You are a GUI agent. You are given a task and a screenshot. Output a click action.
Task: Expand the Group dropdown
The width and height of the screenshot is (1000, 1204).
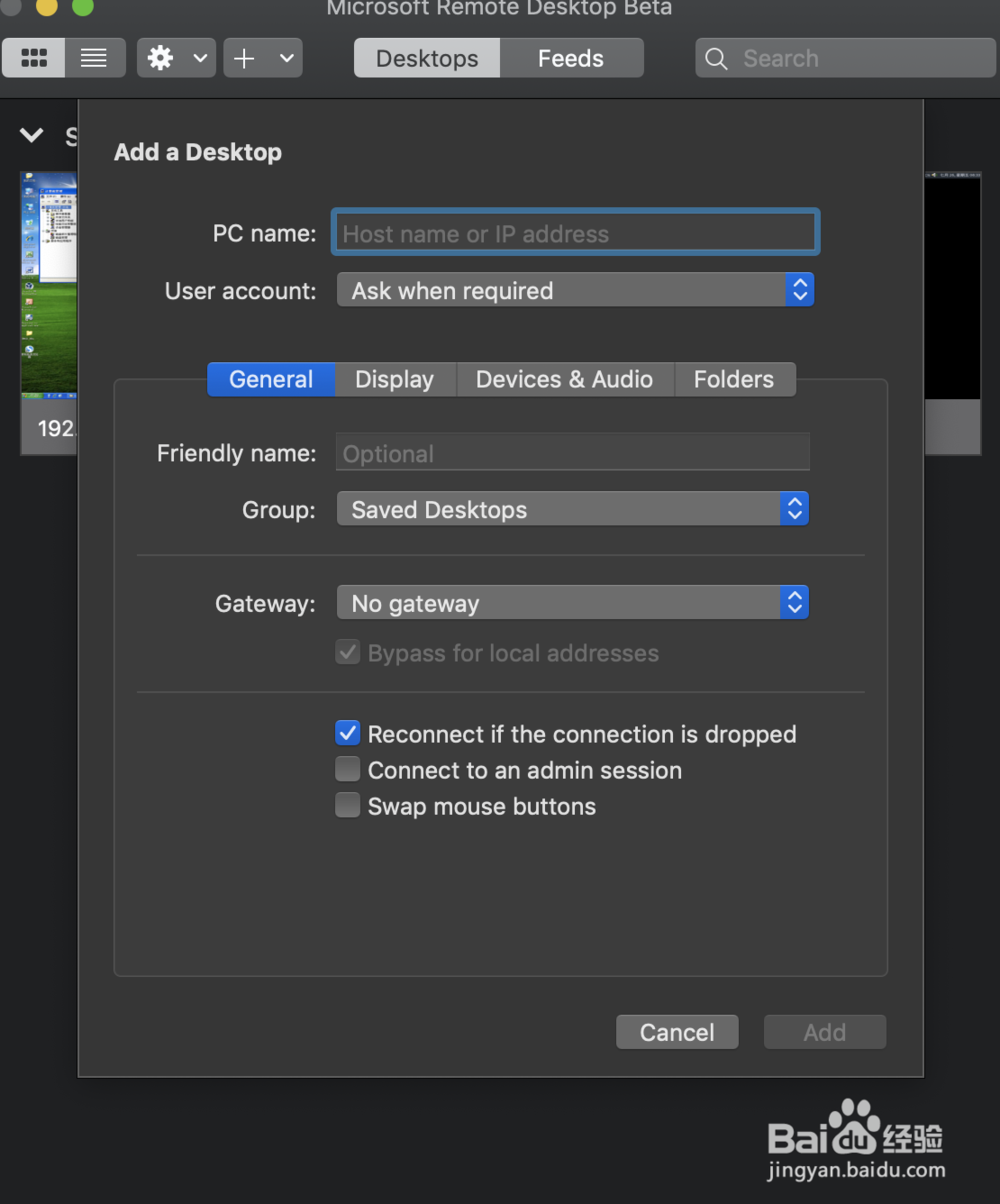[x=572, y=510]
